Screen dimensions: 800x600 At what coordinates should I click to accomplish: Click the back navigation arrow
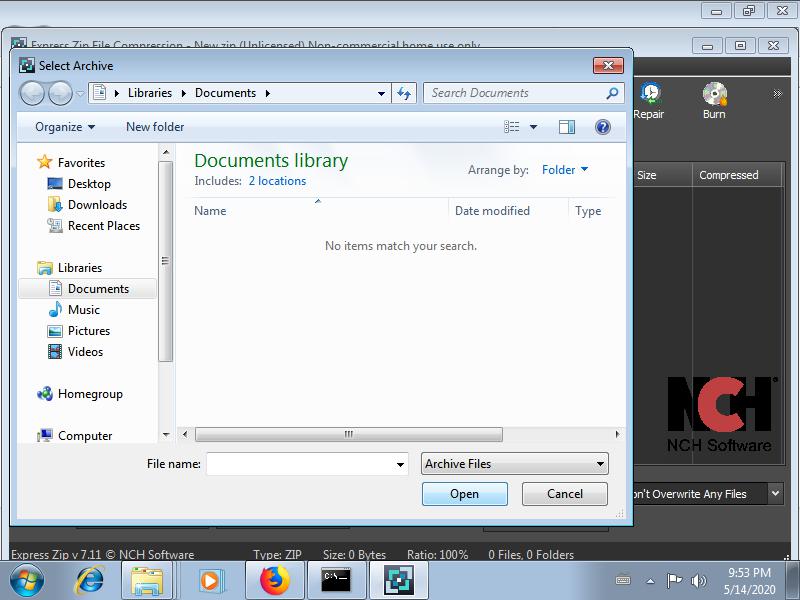tap(32, 93)
